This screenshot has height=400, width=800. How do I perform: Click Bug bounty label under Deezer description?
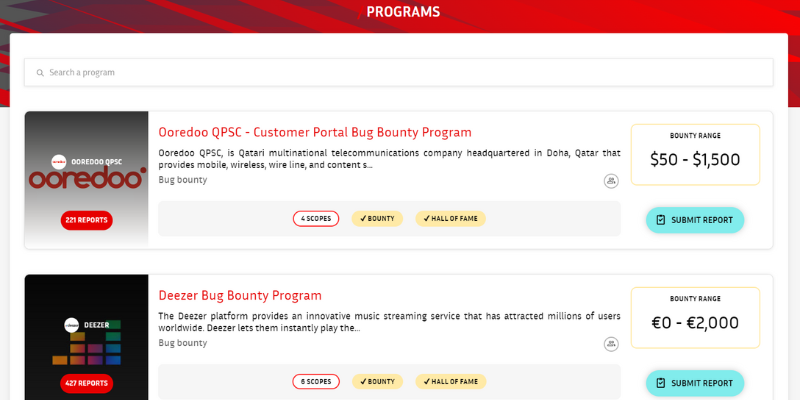(x=183, y=343)
